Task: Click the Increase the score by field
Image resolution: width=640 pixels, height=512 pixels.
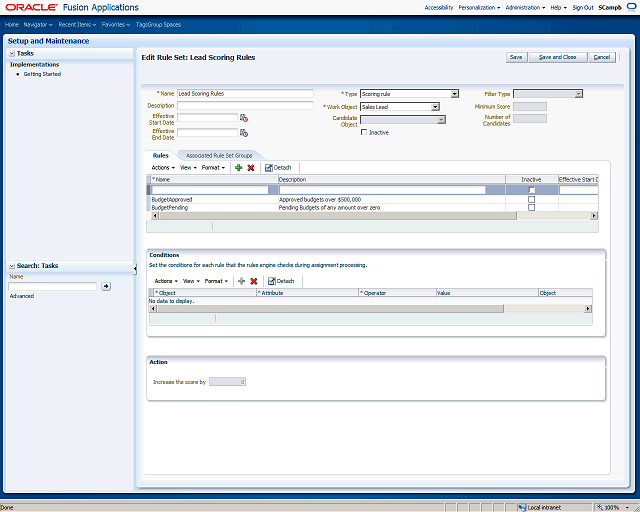Action: (x=227, y=382)
